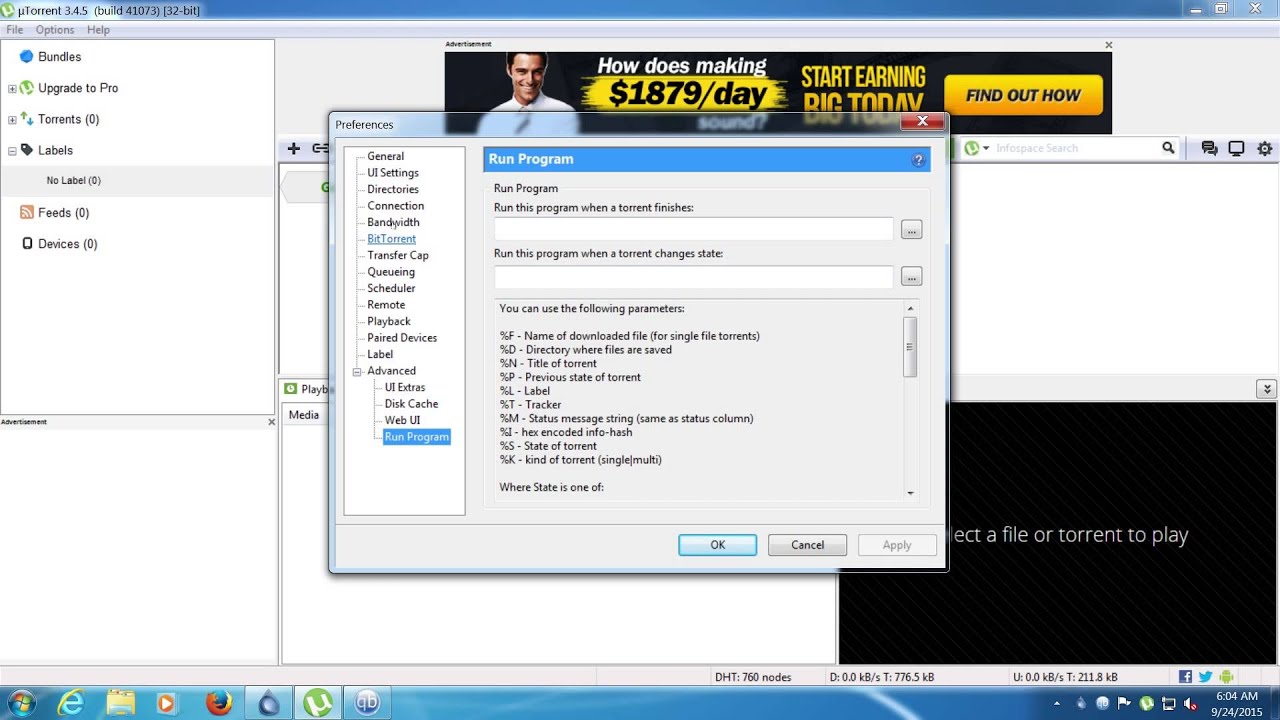
Task: Select Directories in Preferences tree
Action: pos(393,189)
